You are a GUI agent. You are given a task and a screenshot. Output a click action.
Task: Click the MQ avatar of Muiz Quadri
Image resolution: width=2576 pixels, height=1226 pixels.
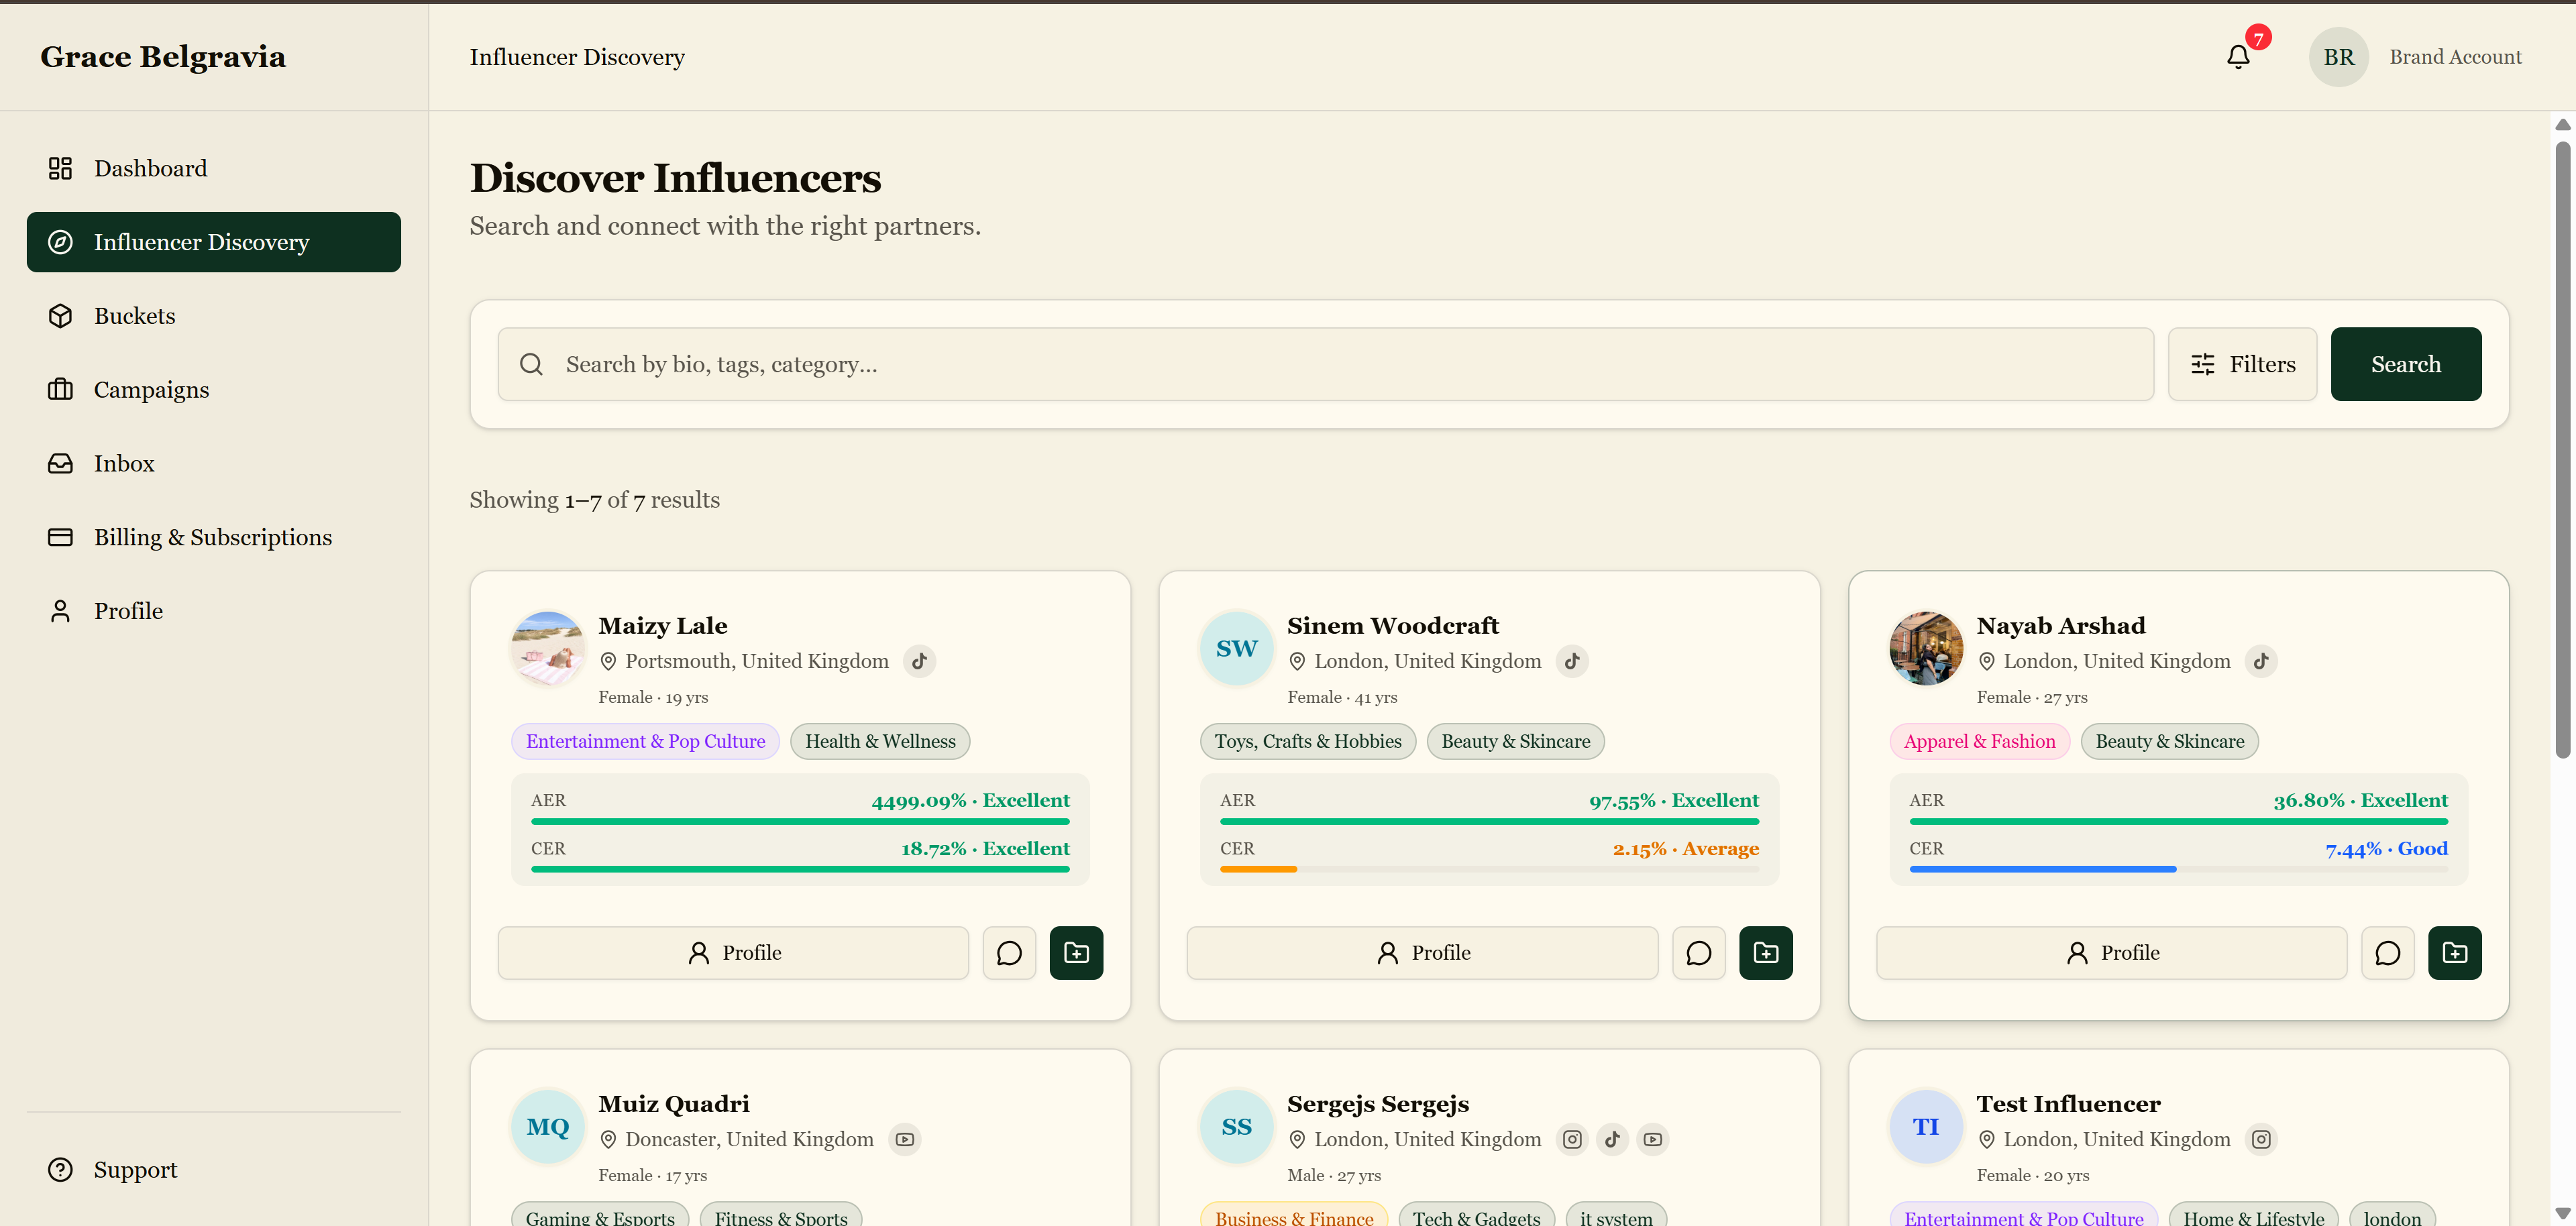(547, 1126)
